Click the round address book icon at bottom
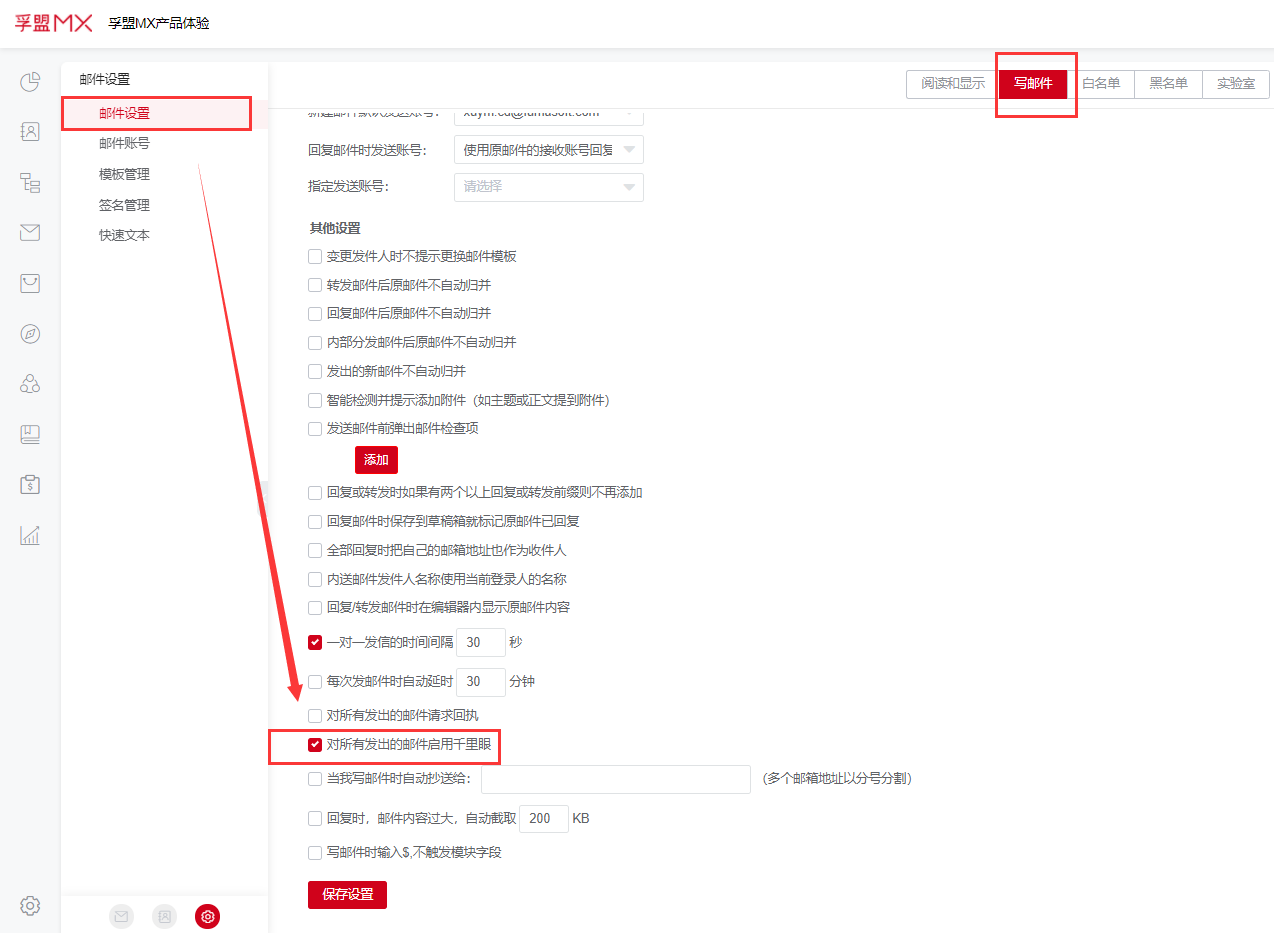The width and height of the screenshot is (1274, 933). pos(164,916)
